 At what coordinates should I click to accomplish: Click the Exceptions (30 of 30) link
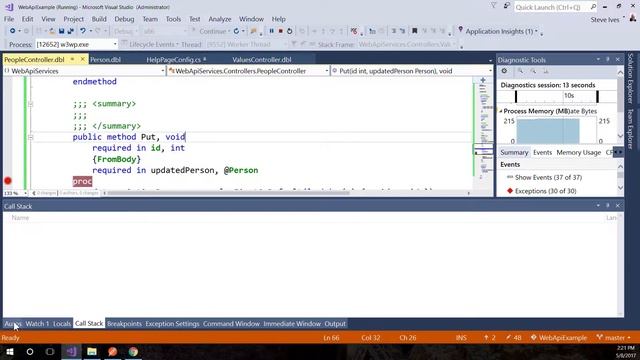pyautogui.click(x=545, y=191)
